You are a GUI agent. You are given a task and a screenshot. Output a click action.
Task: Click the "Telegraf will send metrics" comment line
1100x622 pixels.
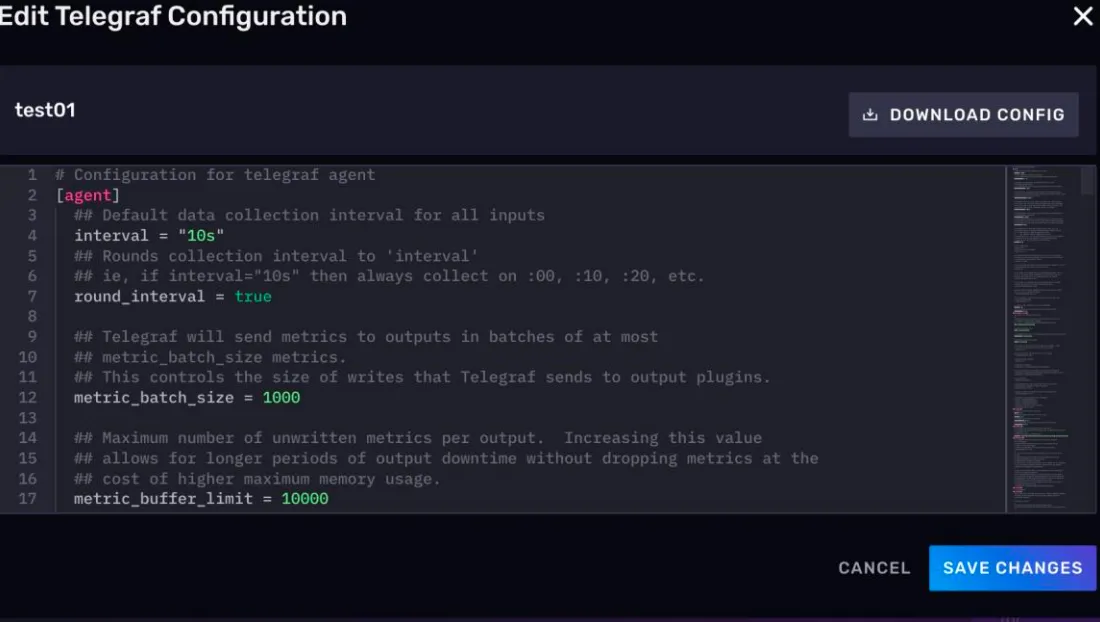click(380, 337)
